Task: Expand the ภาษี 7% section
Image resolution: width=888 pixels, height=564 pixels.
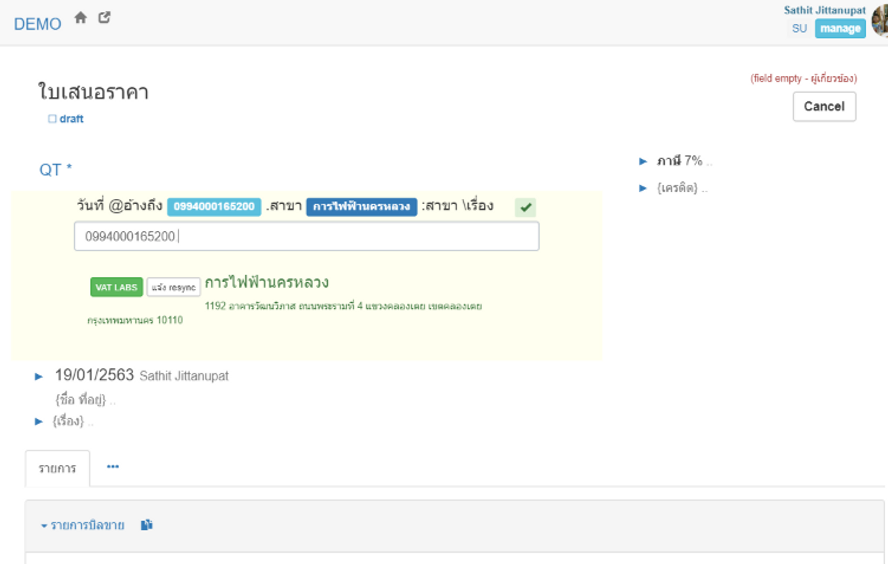Action: (x=644, y=161)
